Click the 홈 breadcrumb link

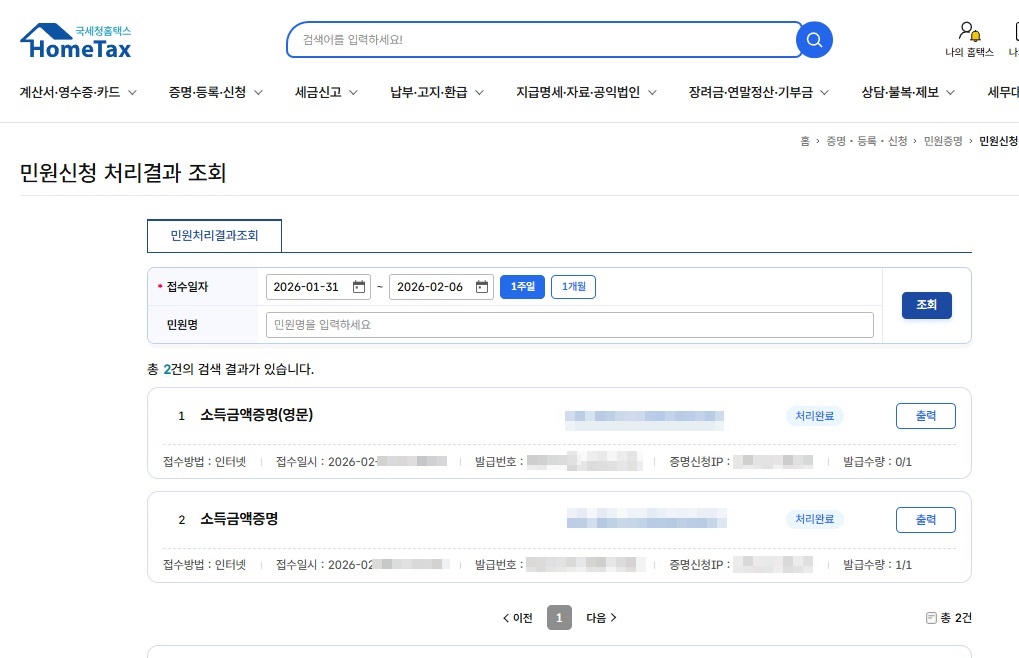click(805, 141)
